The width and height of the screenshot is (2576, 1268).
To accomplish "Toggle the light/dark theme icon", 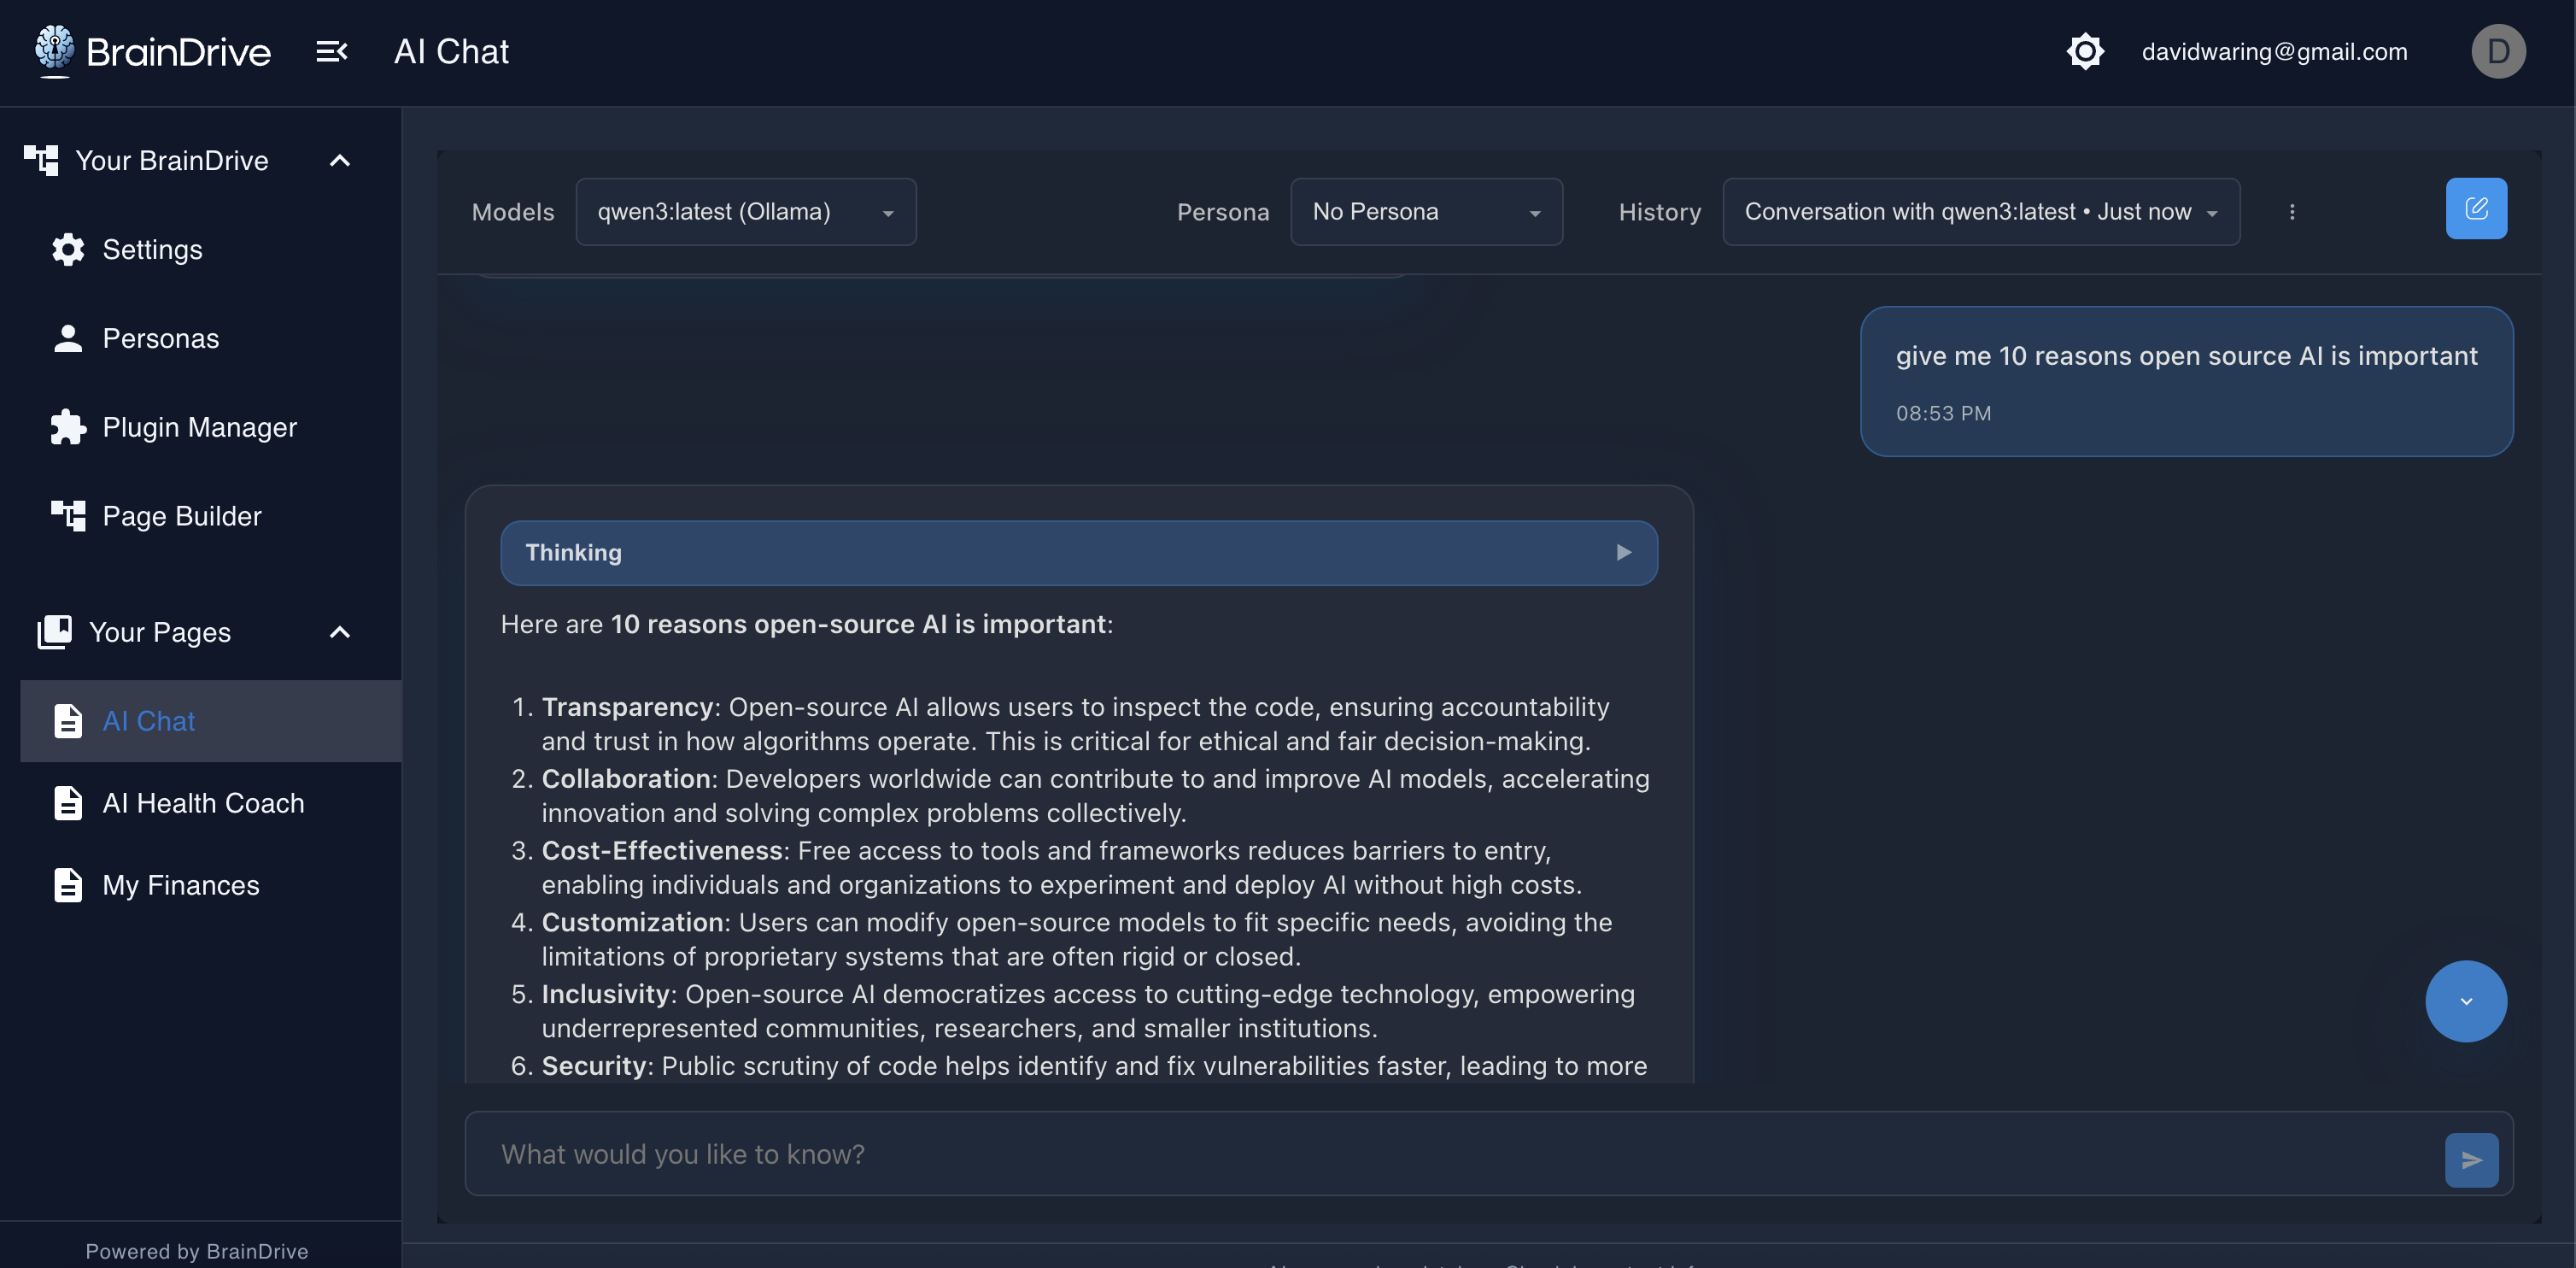I will [2085, 51].
